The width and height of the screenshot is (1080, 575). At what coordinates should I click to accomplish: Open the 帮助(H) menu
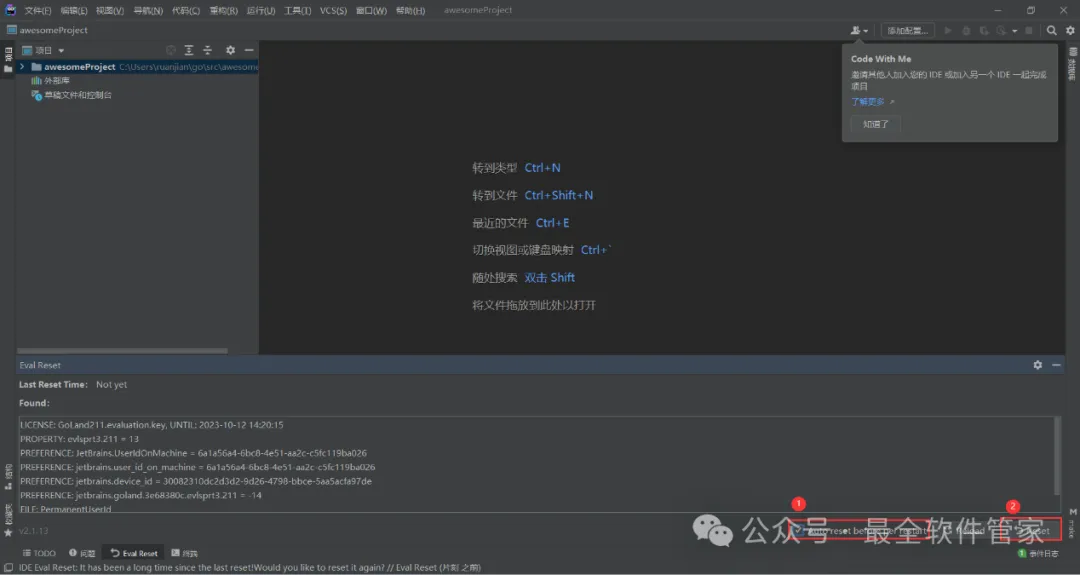point(411,10)
